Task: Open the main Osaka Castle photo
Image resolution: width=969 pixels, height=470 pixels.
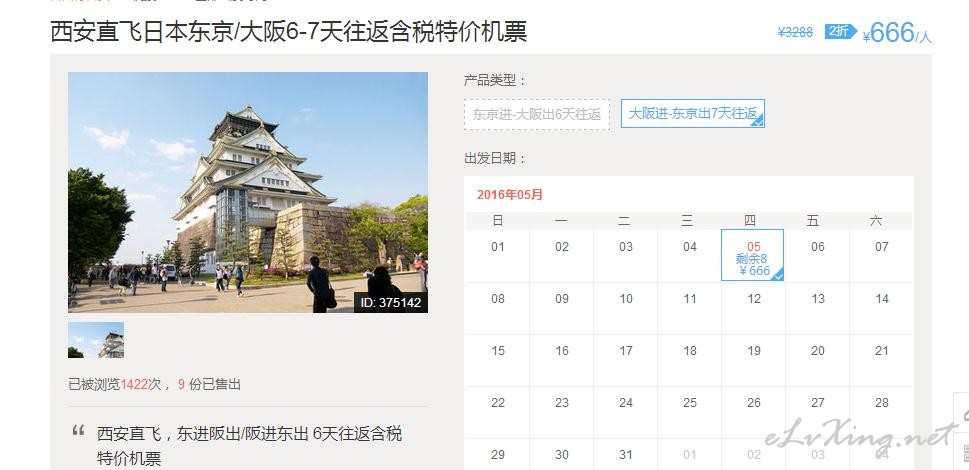Action: (248, 192)
